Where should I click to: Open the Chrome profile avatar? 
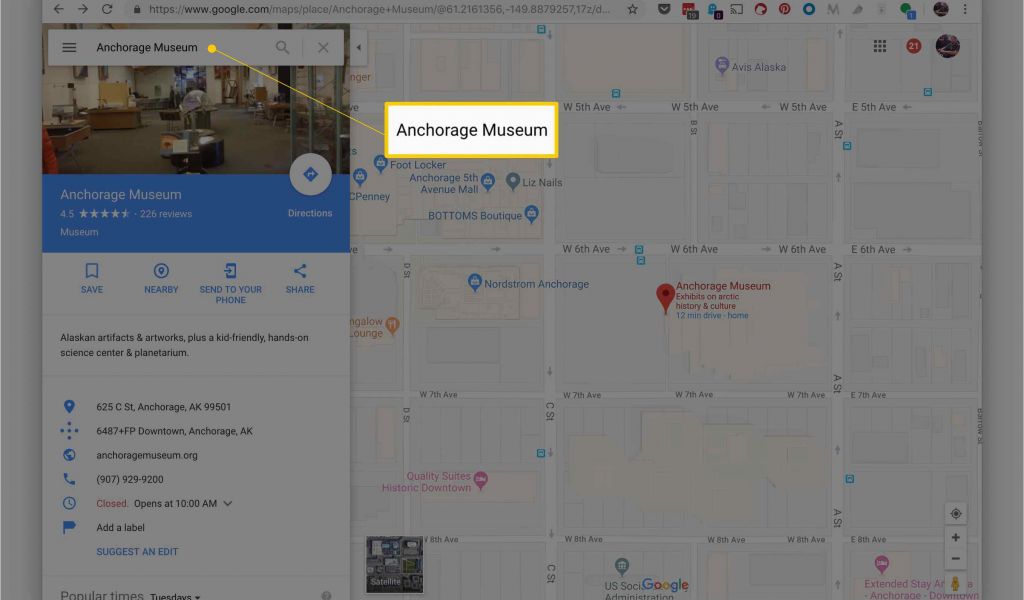[940, 9]
